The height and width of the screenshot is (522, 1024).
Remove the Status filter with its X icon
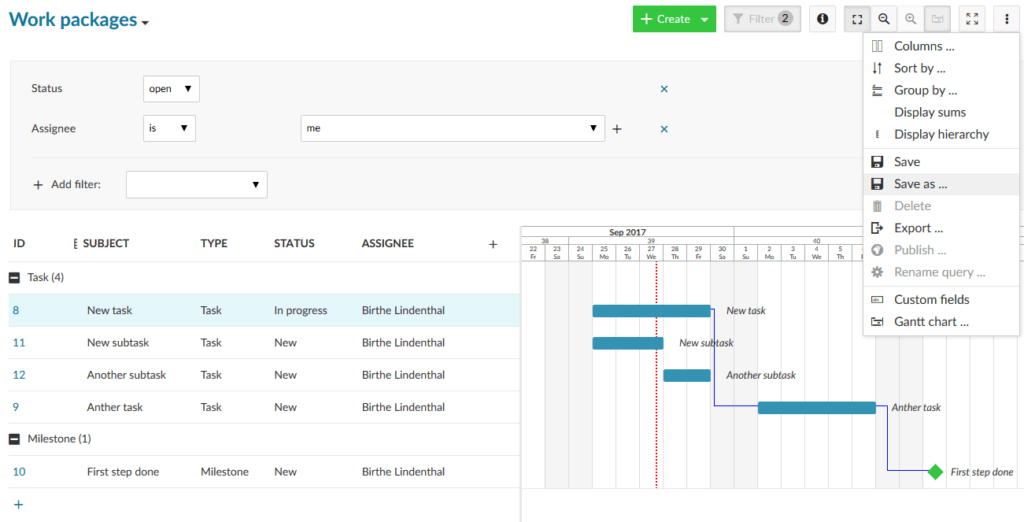pyautogui.click(x=664, y=89)
